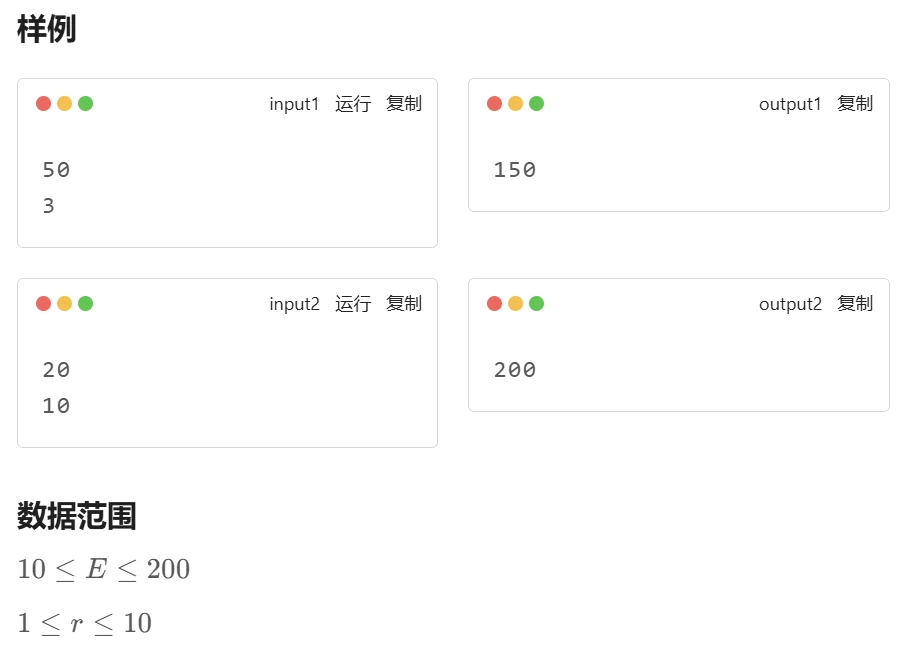
Task: Click the green dot in output2 panel
Action: coord(536,303)
